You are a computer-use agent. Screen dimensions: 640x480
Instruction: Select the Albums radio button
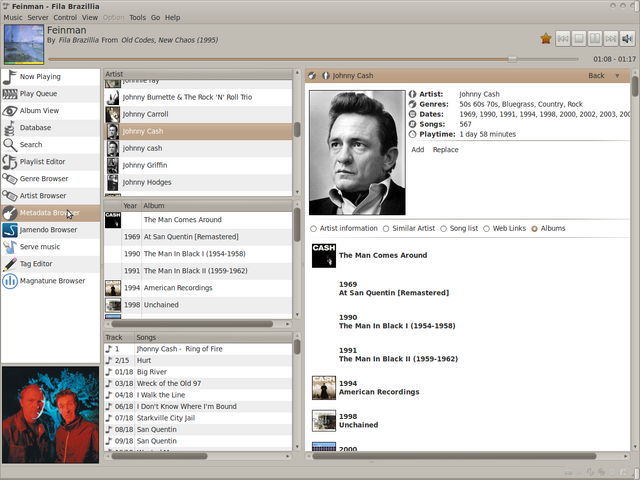pos(534,229)
